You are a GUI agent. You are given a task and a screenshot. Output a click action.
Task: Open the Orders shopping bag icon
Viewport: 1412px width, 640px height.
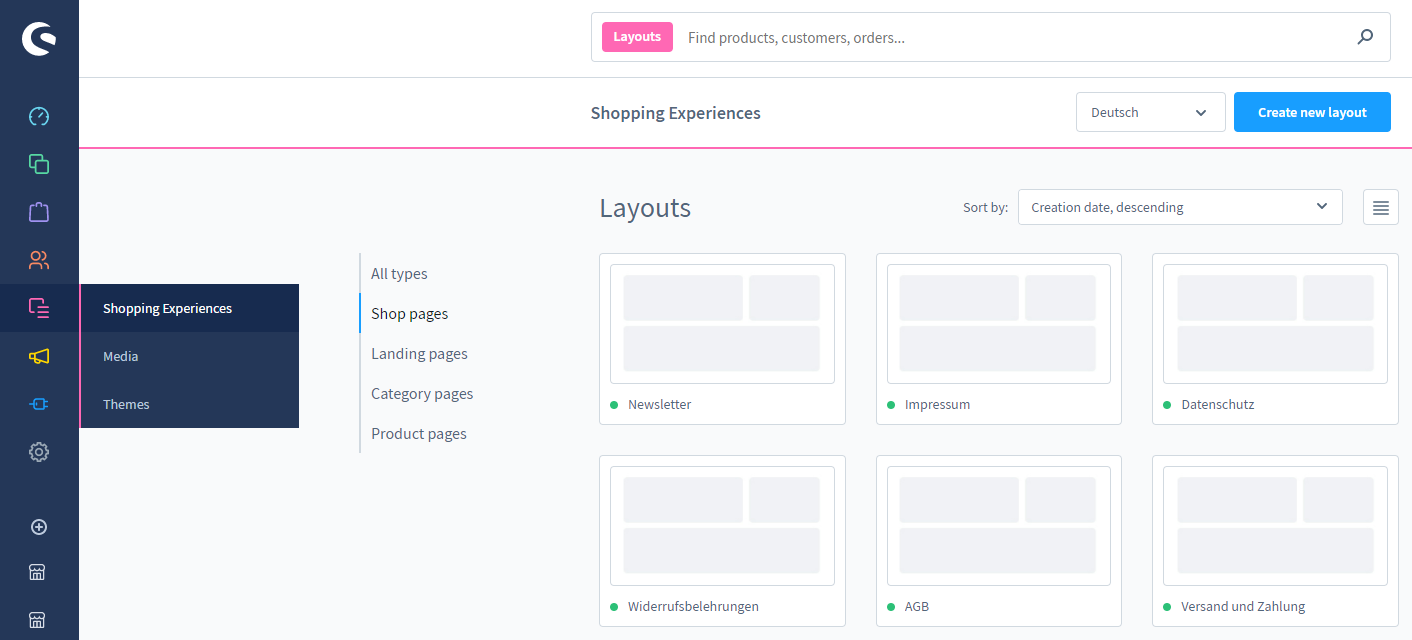point(39,212)
